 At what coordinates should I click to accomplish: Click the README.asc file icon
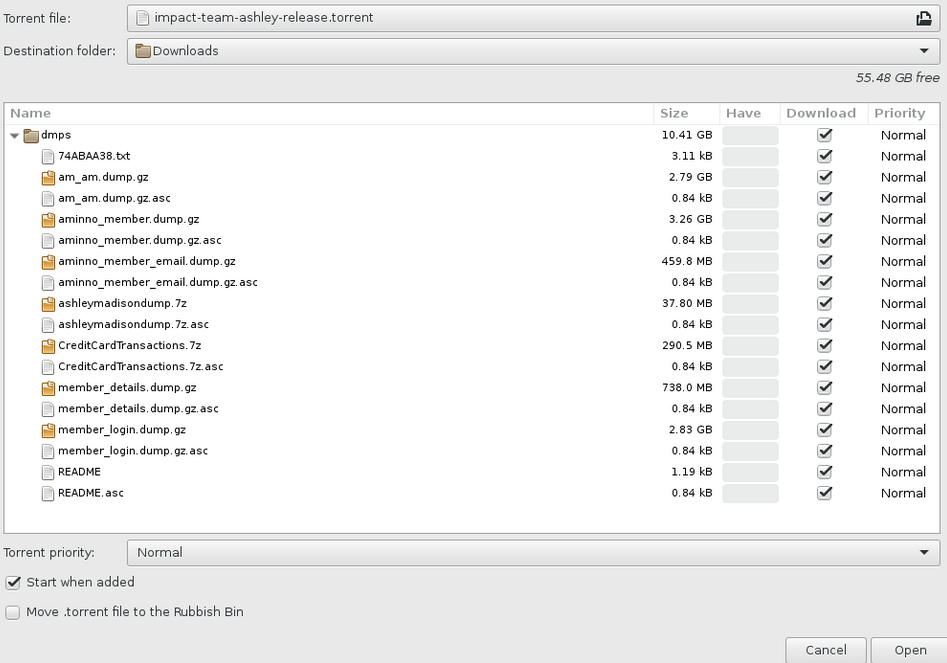click(48, 493)
